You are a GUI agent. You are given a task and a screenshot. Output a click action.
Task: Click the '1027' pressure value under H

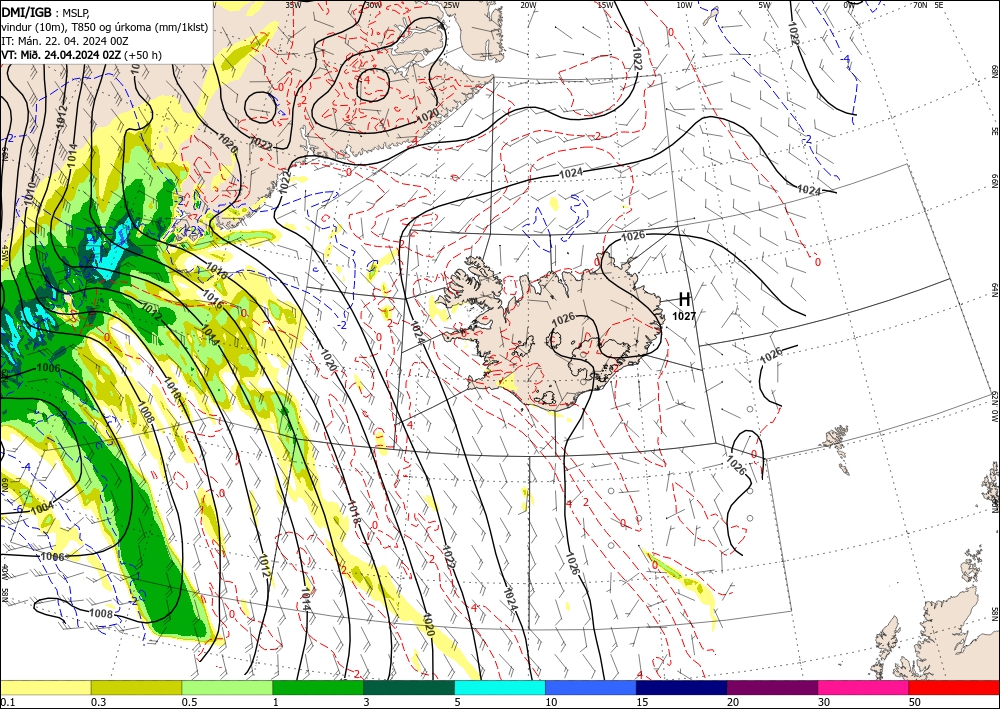point(684,316)
